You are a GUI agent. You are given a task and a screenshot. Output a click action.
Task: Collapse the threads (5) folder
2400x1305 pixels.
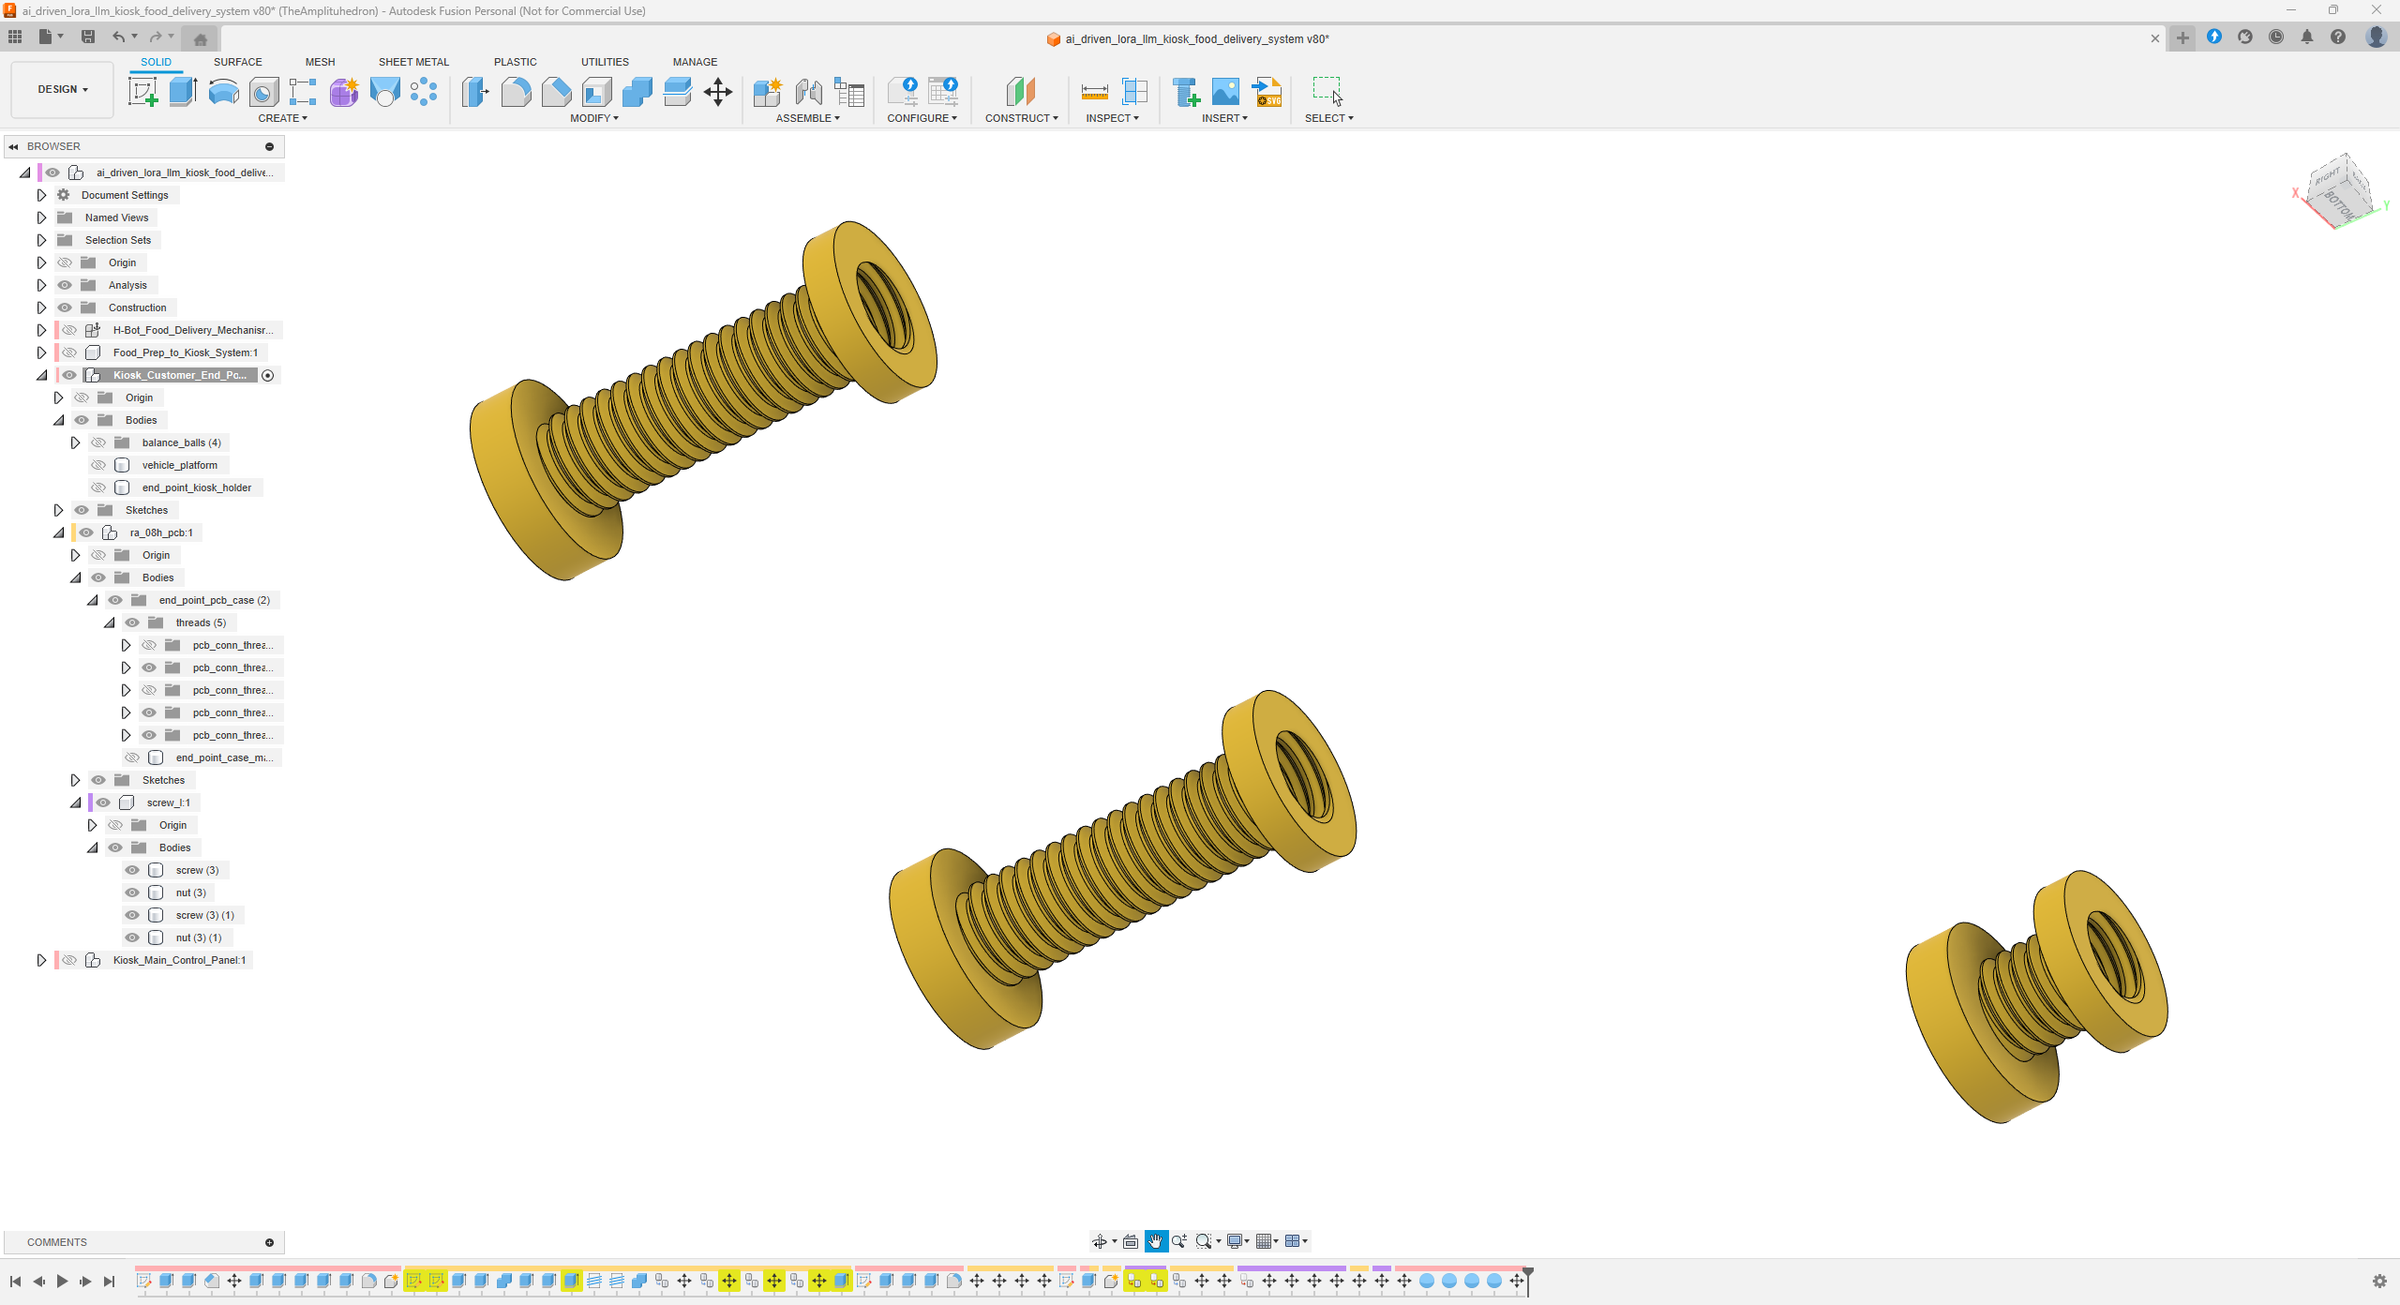[x=109, y=623]
